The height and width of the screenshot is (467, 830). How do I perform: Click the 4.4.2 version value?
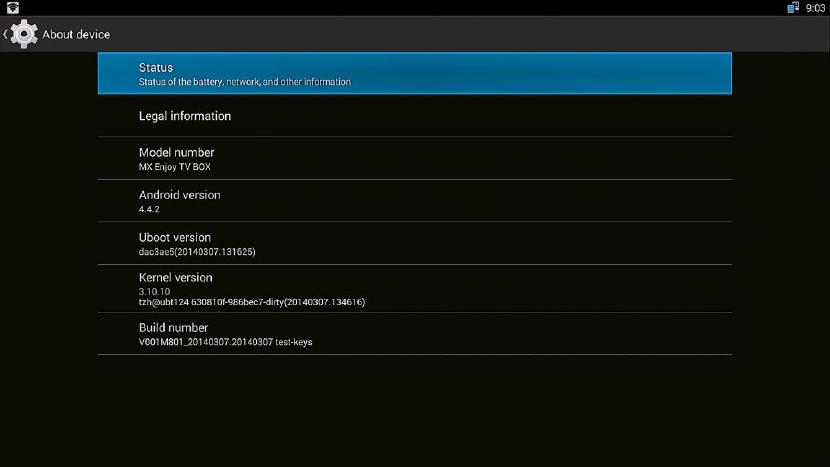click(x=149, y=209)
